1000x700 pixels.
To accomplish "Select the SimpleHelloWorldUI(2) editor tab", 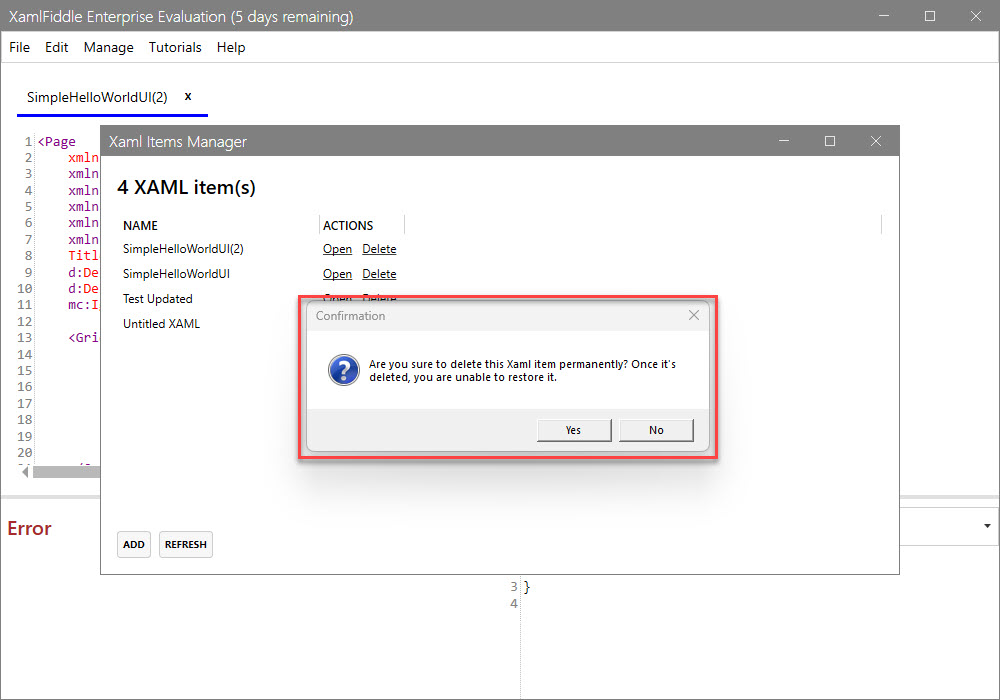I will 97,97.
